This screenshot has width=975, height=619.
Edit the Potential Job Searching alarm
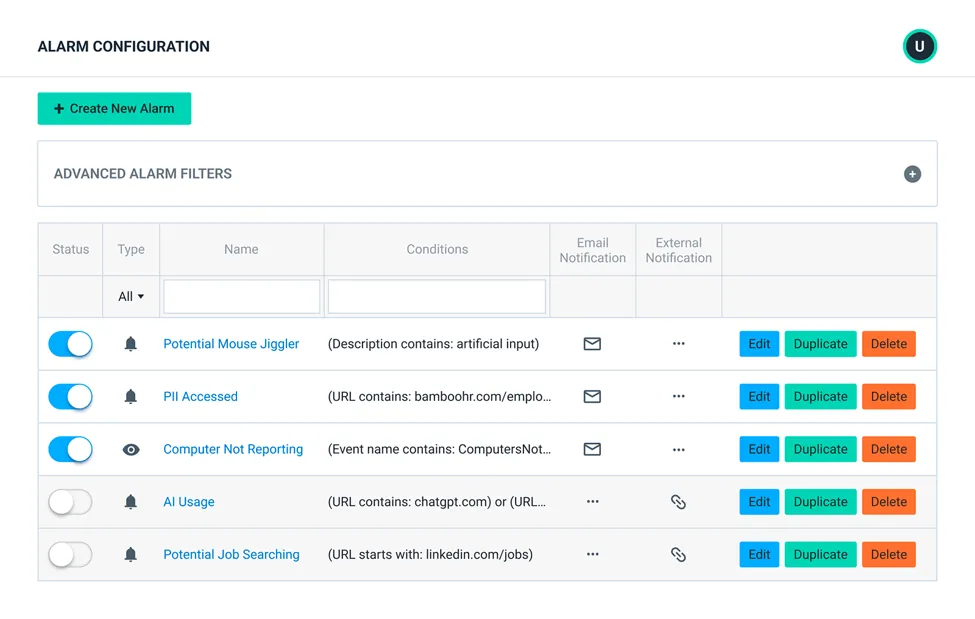(x=759, y=554)
